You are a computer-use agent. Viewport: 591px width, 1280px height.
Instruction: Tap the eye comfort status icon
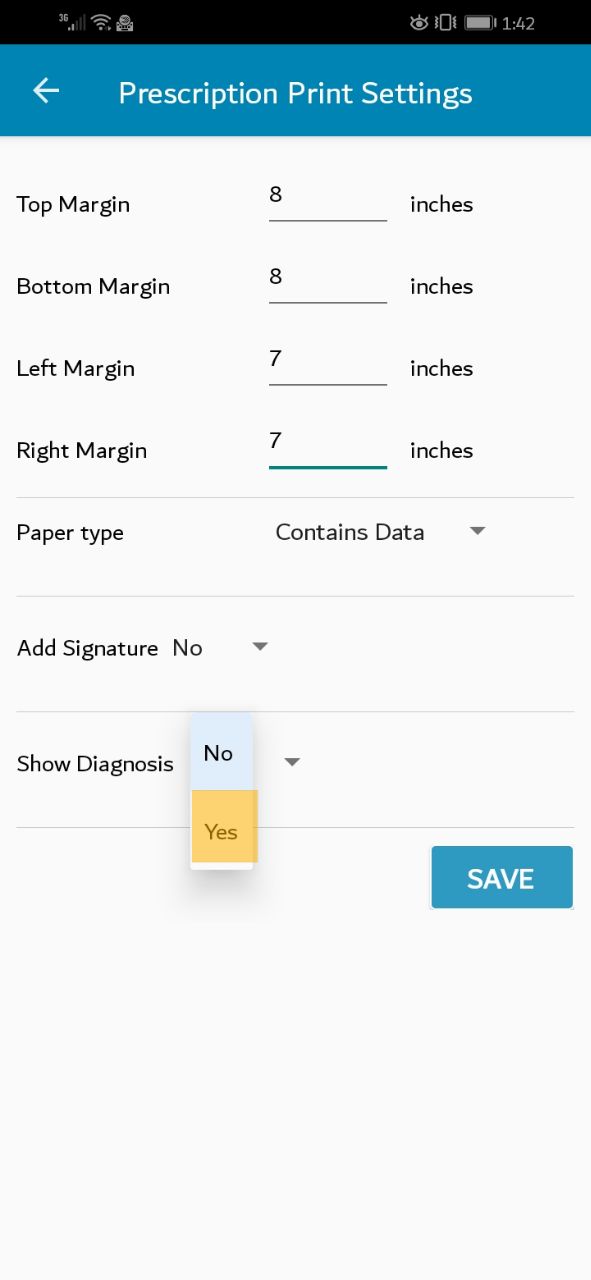pyautogui.click(x=419, y=22)
